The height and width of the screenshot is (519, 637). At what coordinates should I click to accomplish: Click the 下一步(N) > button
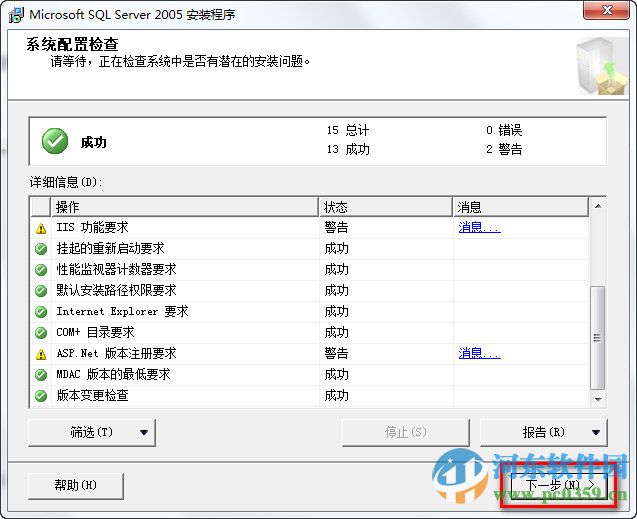pyautogui.click(x=559, y=485)
